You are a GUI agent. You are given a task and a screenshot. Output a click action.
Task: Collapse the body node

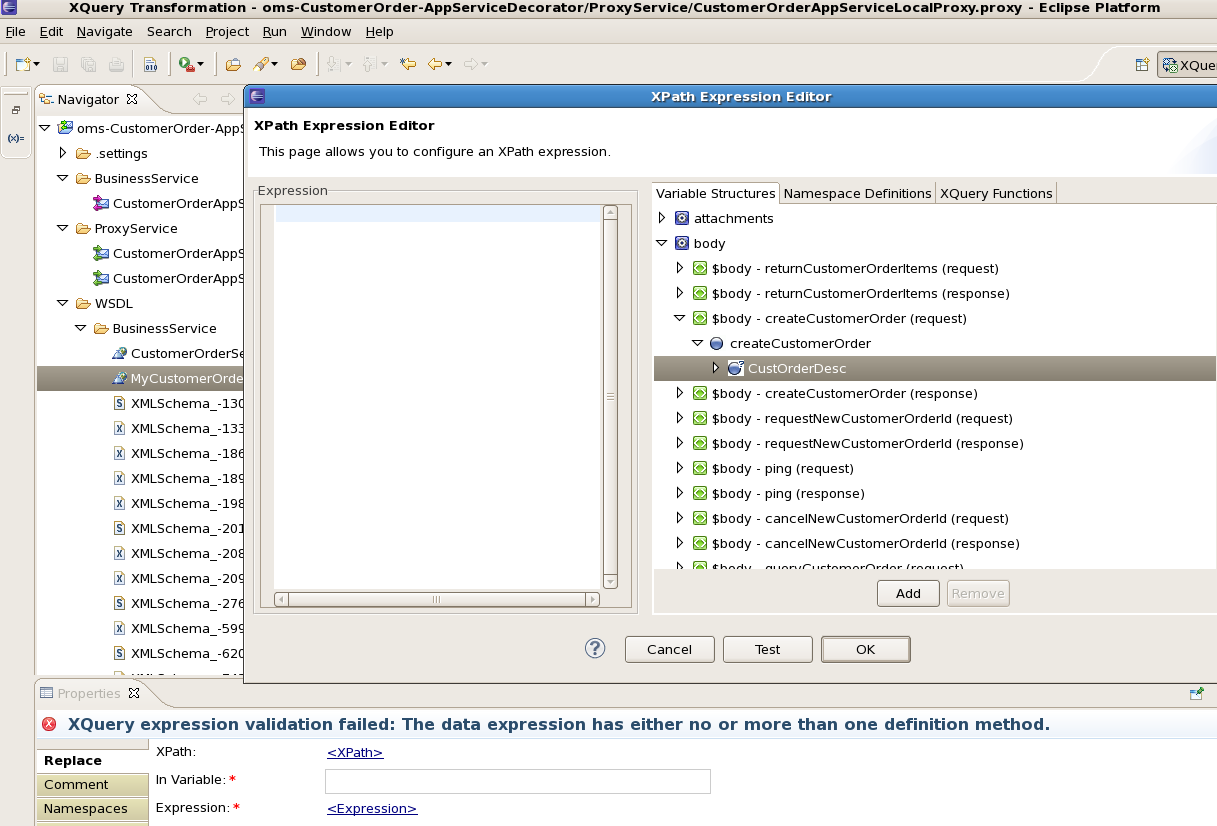coord(661,243)
